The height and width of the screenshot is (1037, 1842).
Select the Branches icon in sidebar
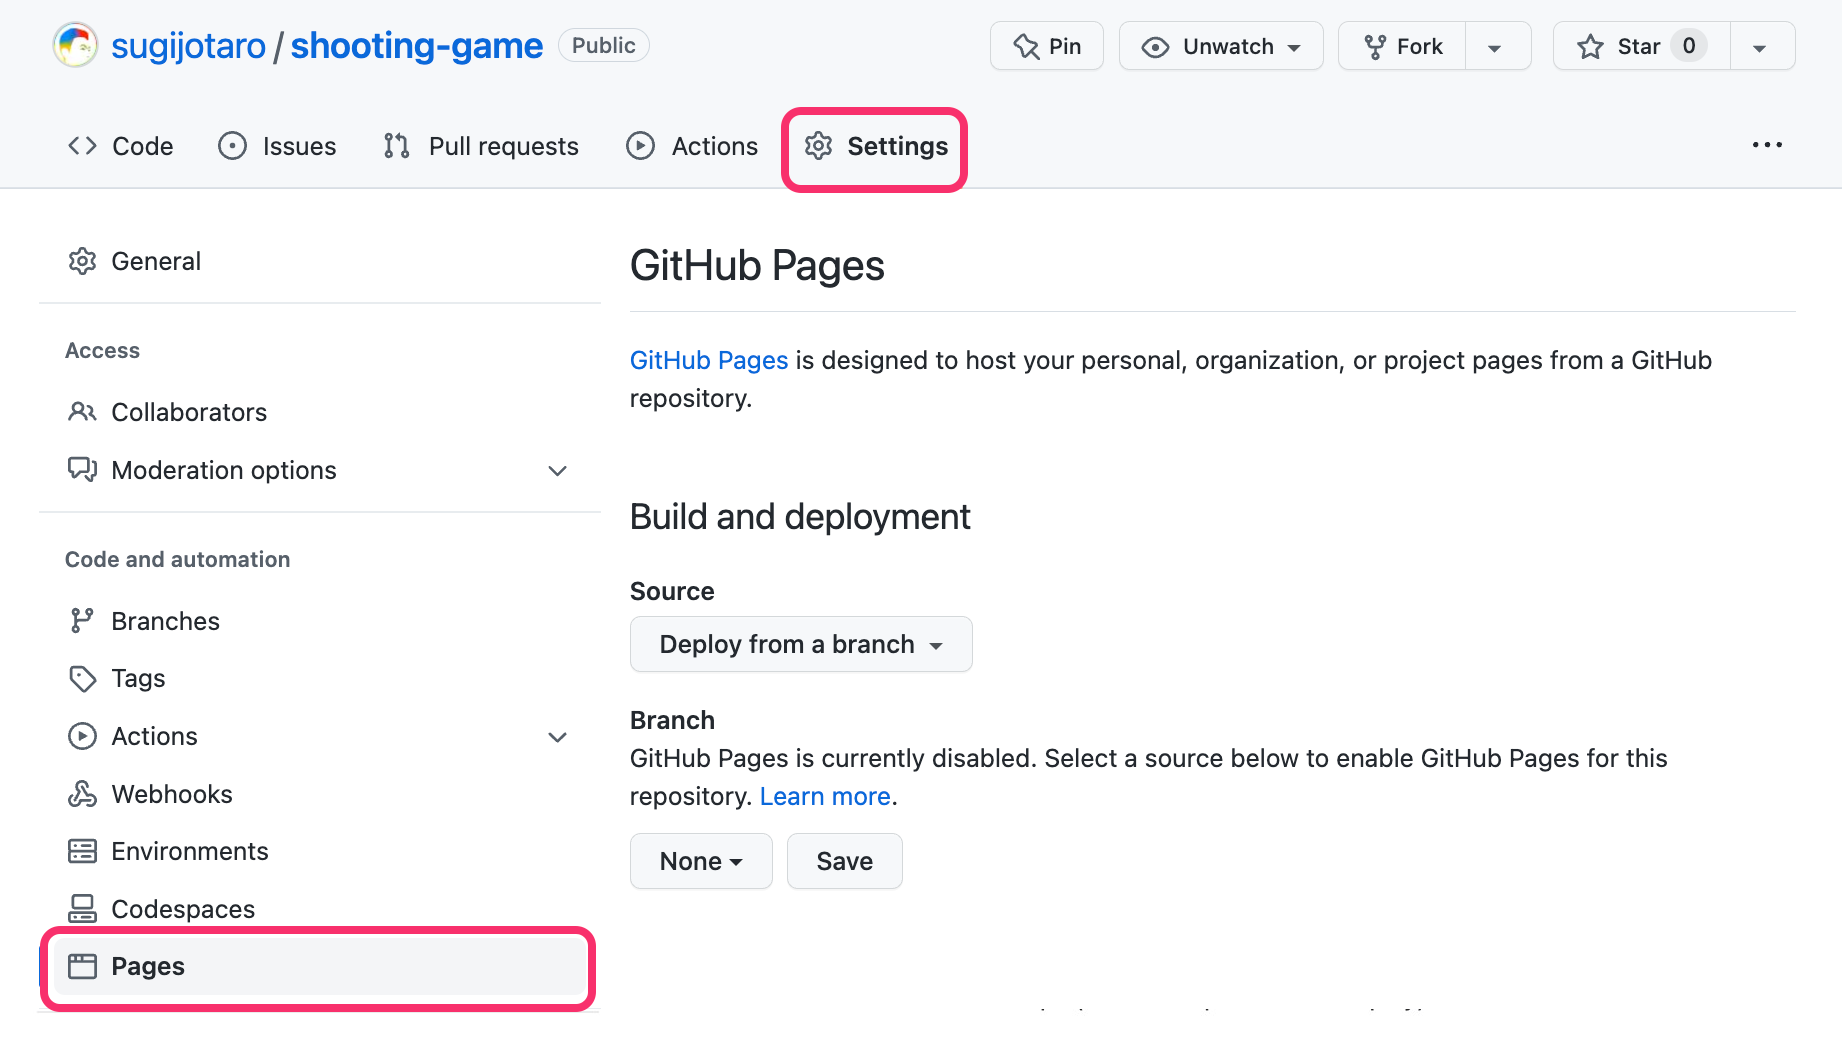coord(82,620)
